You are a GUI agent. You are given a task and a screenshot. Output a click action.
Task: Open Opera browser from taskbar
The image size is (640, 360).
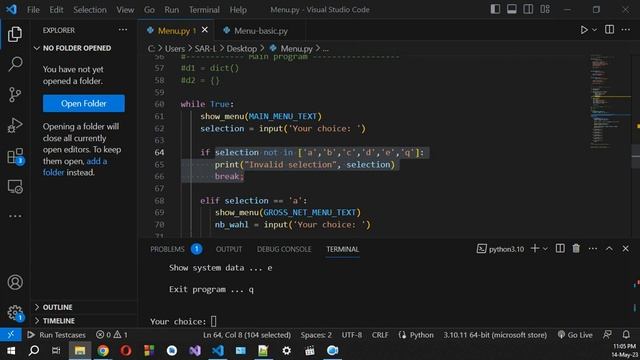(x=126, y=351)
